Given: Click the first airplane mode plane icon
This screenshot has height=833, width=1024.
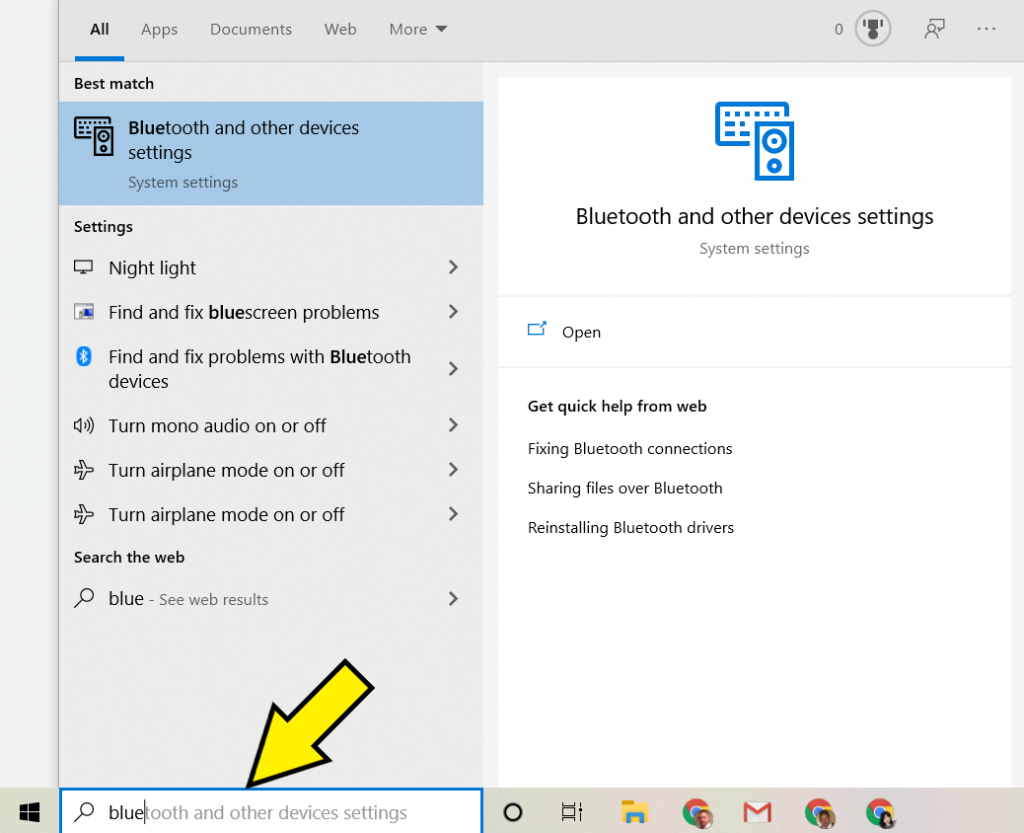Looking at the screenshot, I should click(x=84, y=470).
